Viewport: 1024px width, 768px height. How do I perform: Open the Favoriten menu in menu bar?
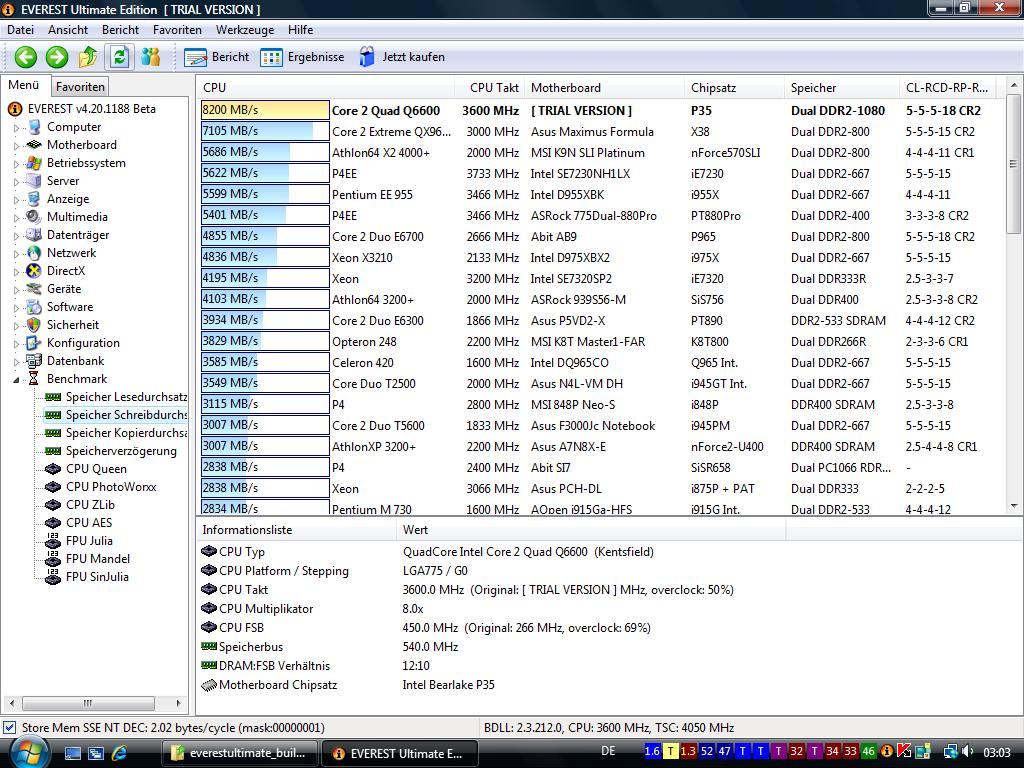point(177,30)
